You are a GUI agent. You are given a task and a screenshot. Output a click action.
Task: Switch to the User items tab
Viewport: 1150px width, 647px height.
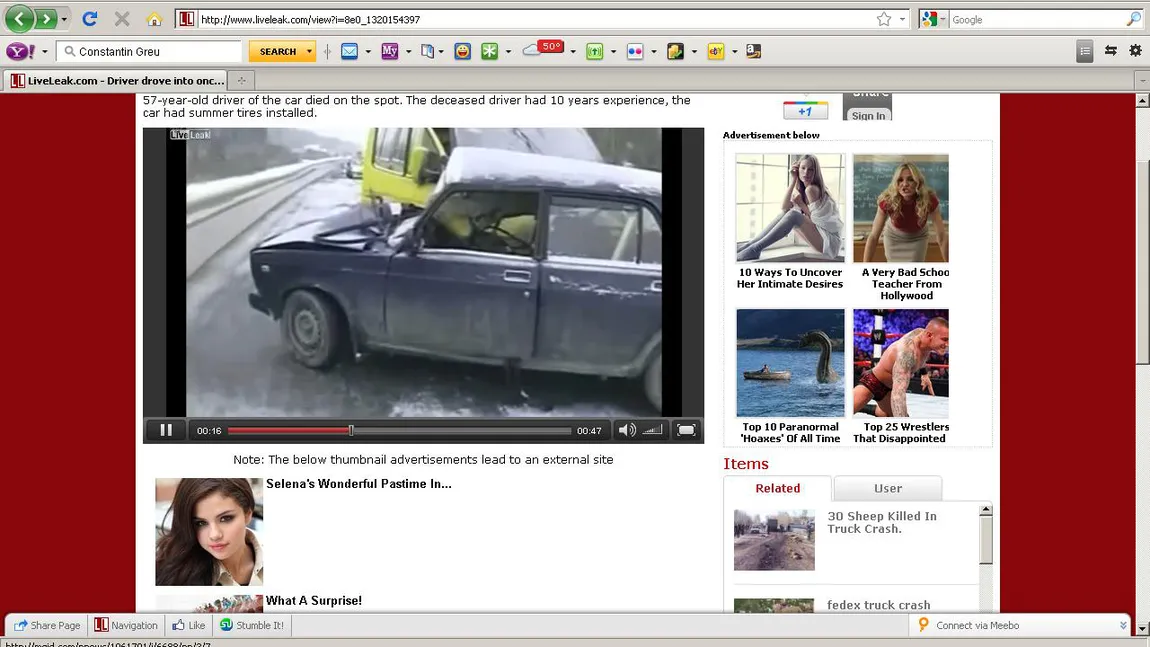tap(887, 489)
